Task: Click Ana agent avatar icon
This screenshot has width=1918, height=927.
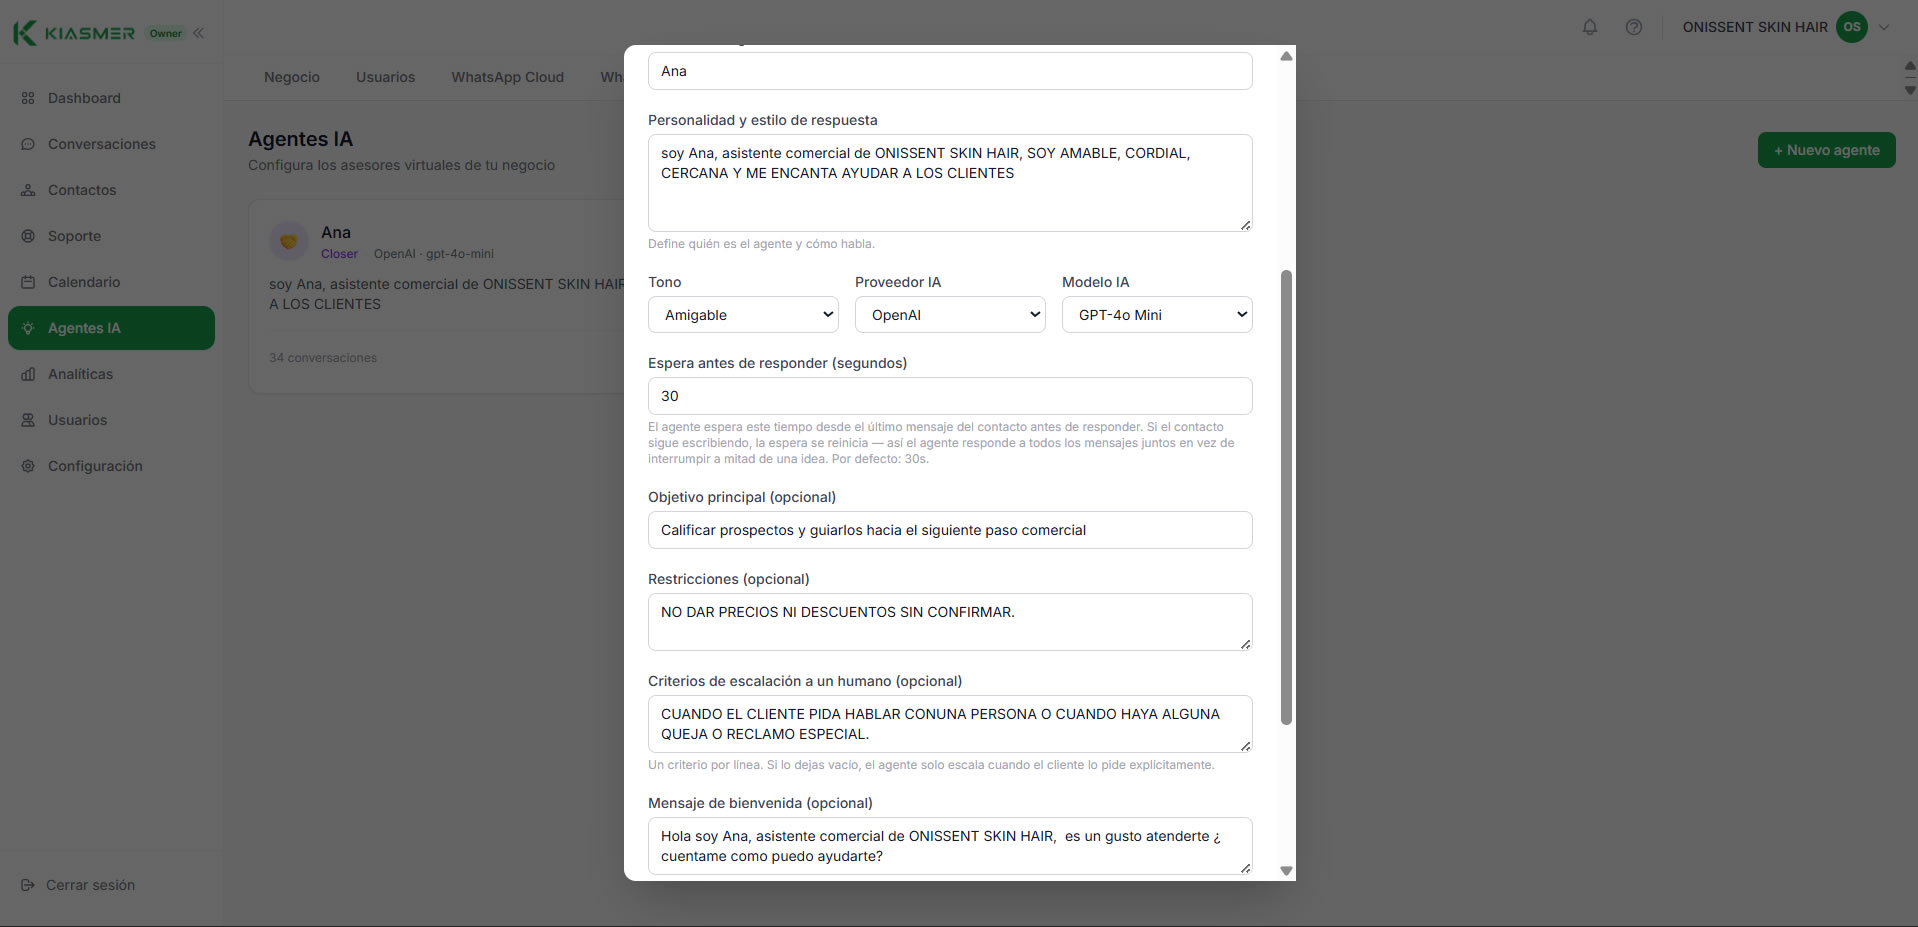Action: click(289, 241)
